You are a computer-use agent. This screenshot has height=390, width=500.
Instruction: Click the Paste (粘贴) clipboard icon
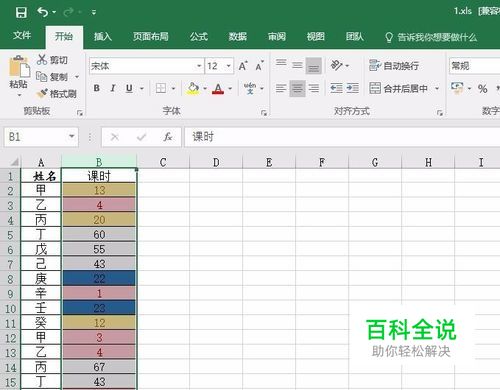coord(19,66)
